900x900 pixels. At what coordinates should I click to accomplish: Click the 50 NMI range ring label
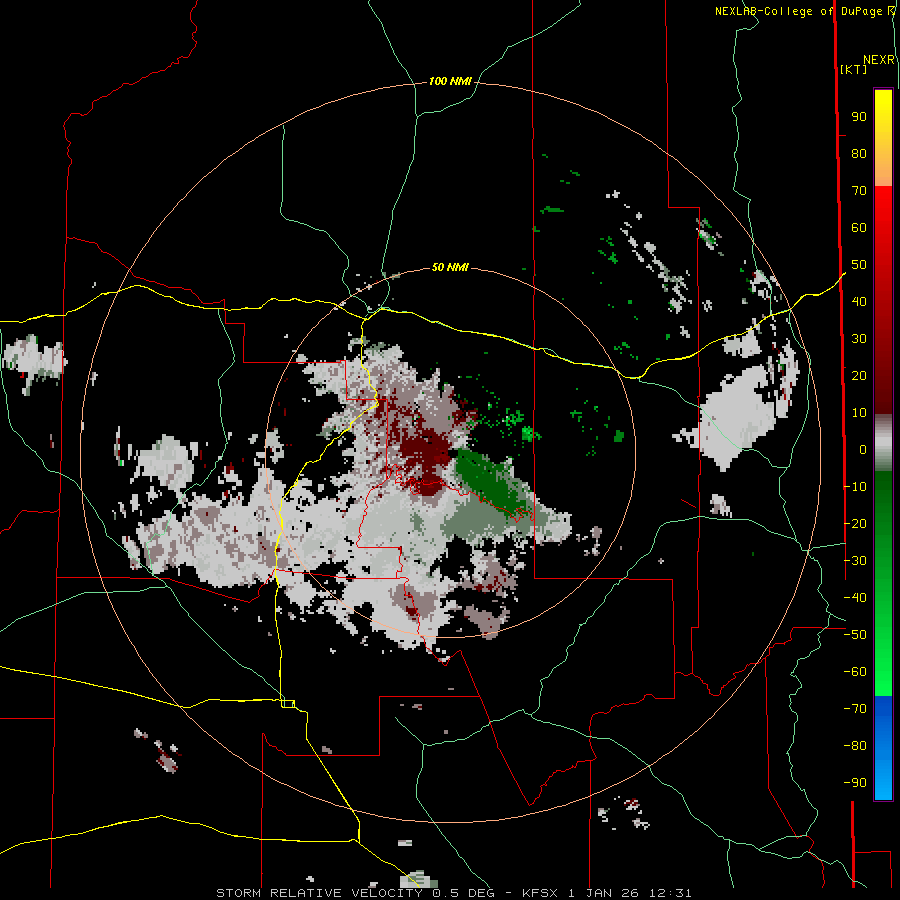(x=450, y=267)
